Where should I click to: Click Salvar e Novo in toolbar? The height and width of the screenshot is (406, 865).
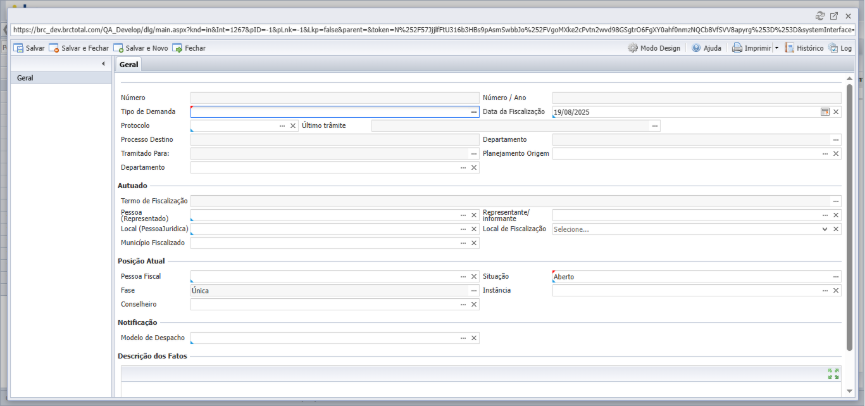(x=141, y=49)
